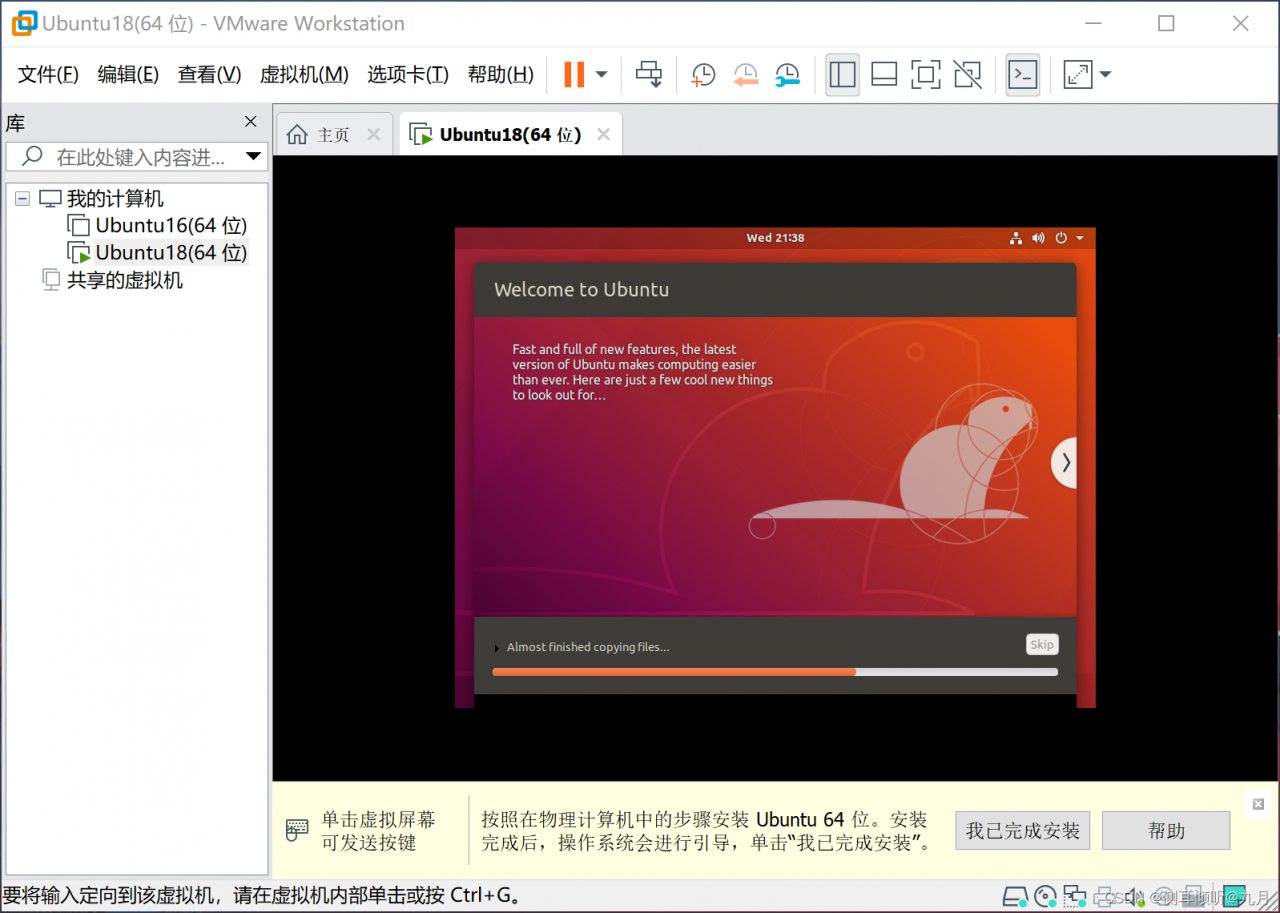Click the home icon on the 主页 tab

pyautogui.click(x=297, y=135)
